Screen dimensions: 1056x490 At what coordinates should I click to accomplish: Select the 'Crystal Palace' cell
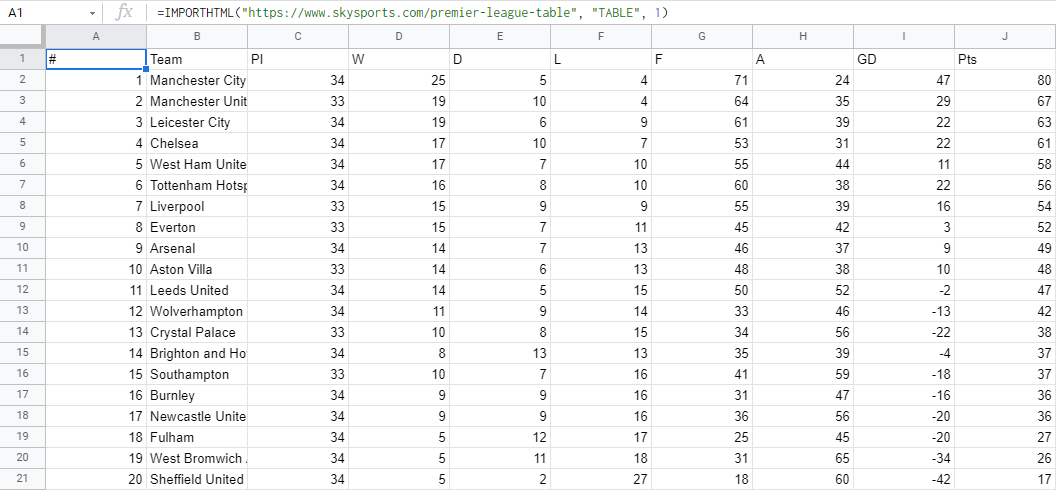[197, 332]
